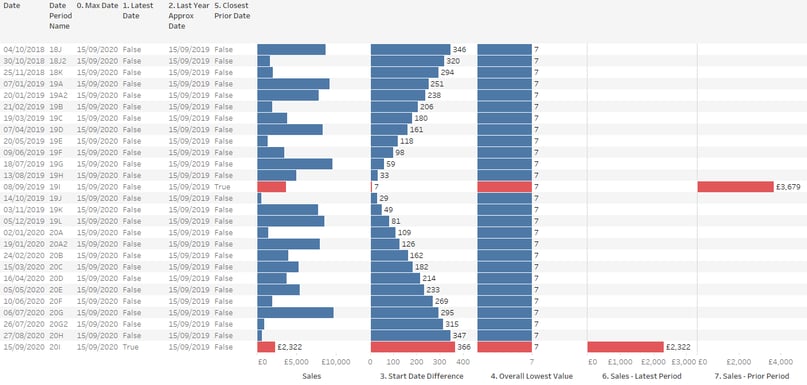Select the red Sales bar for 19I
Viewport: 807px width, 385px height.
pos(271,187)
